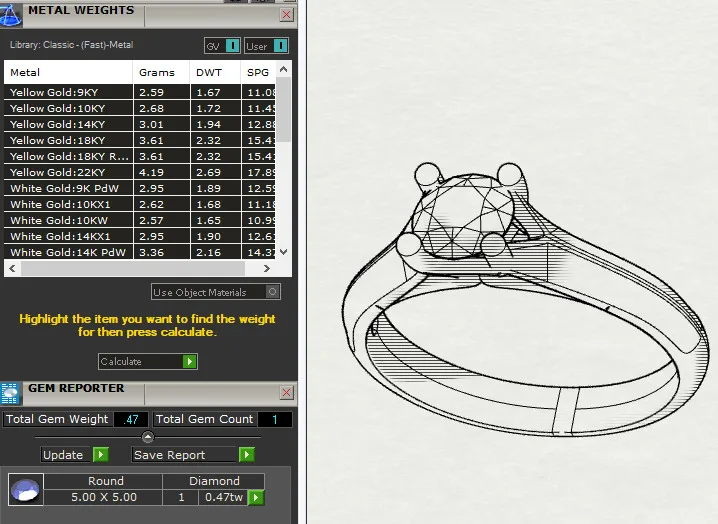Select the Yellow Gold:14KY row
718x524 pixels.
coord(140,124)
